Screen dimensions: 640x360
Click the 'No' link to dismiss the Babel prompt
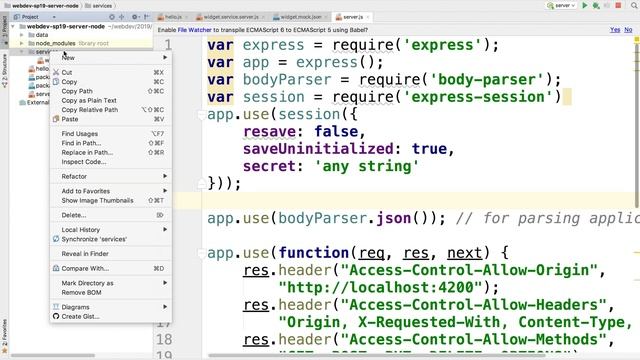[628, 30]
